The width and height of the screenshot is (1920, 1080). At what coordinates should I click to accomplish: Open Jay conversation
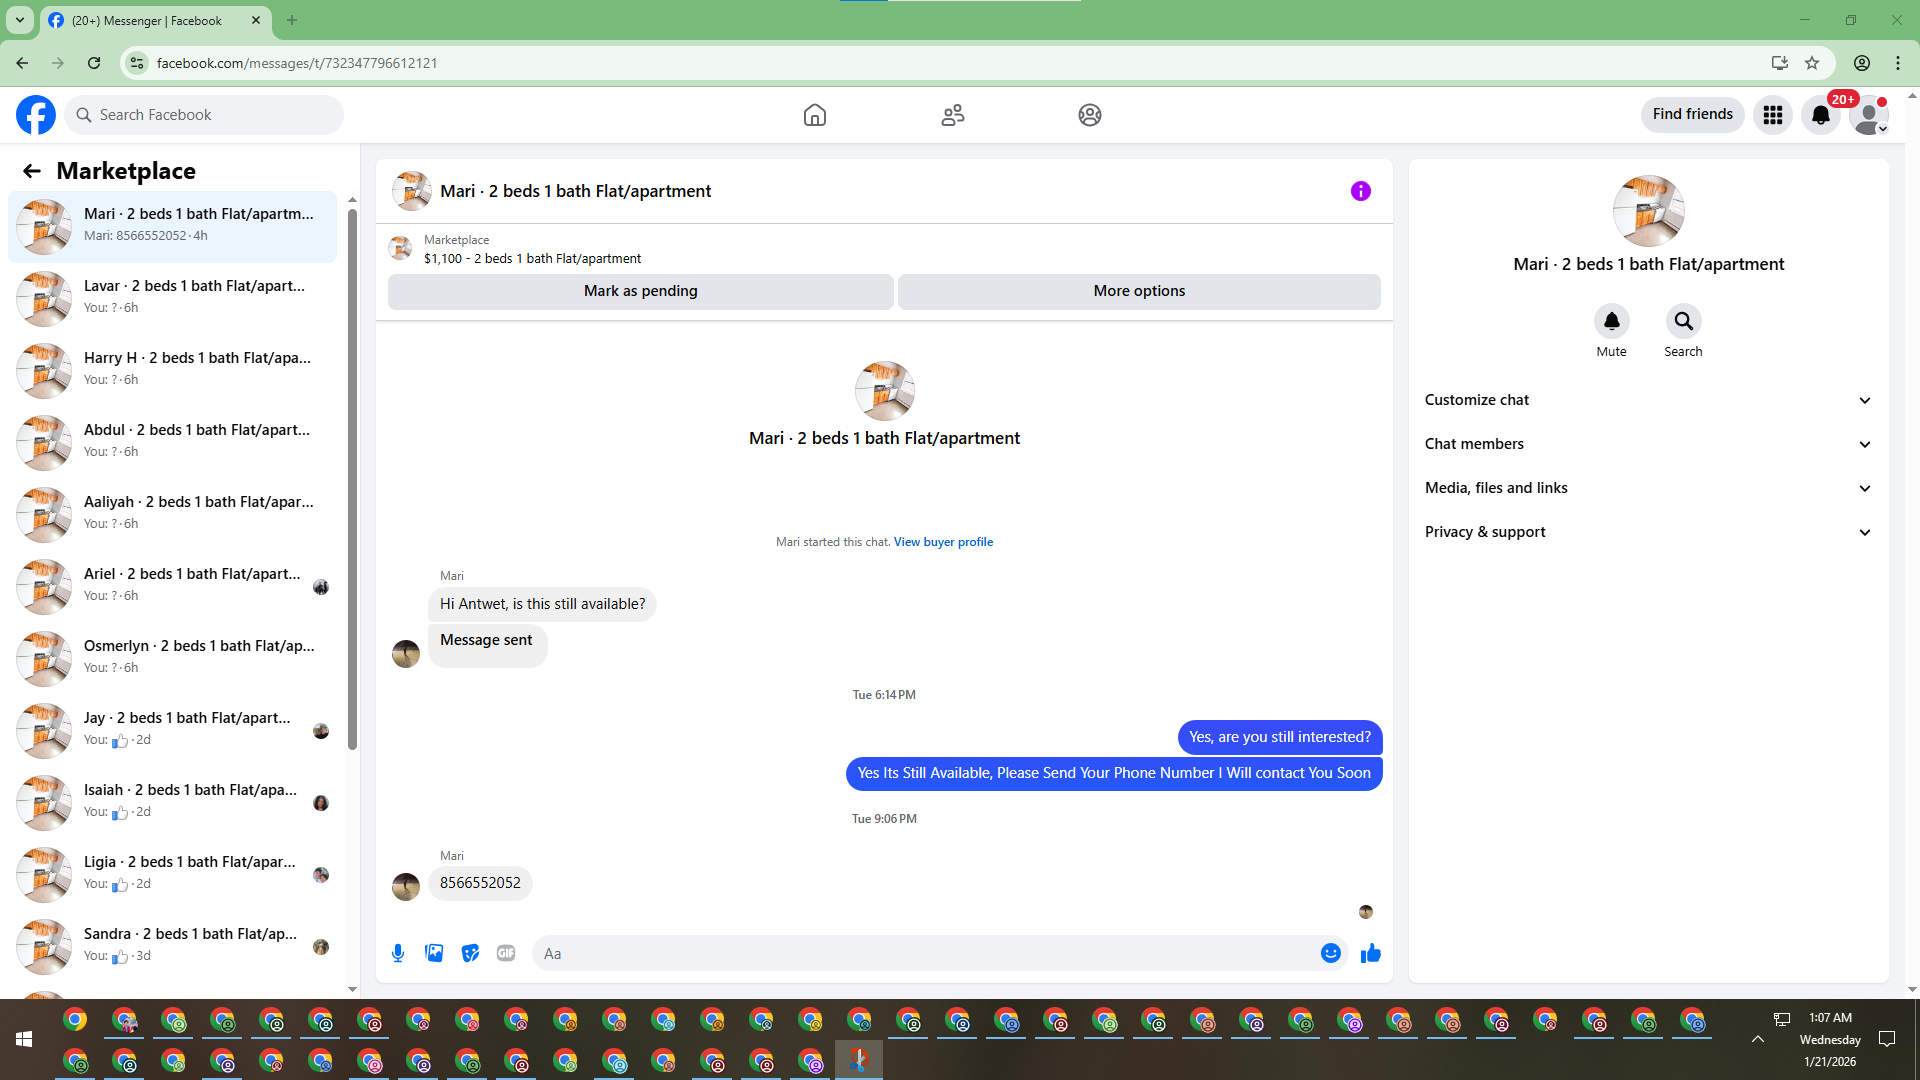pyautogui.click(x=172, y=730)
